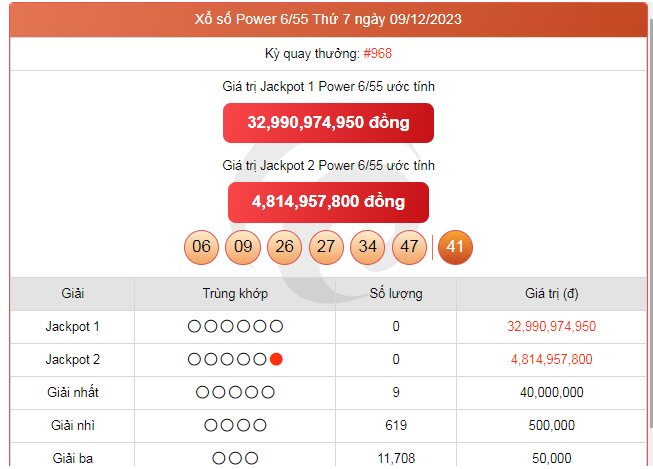Click the 4,814,957,800 đồng jackpot button

tap(328, 202)
